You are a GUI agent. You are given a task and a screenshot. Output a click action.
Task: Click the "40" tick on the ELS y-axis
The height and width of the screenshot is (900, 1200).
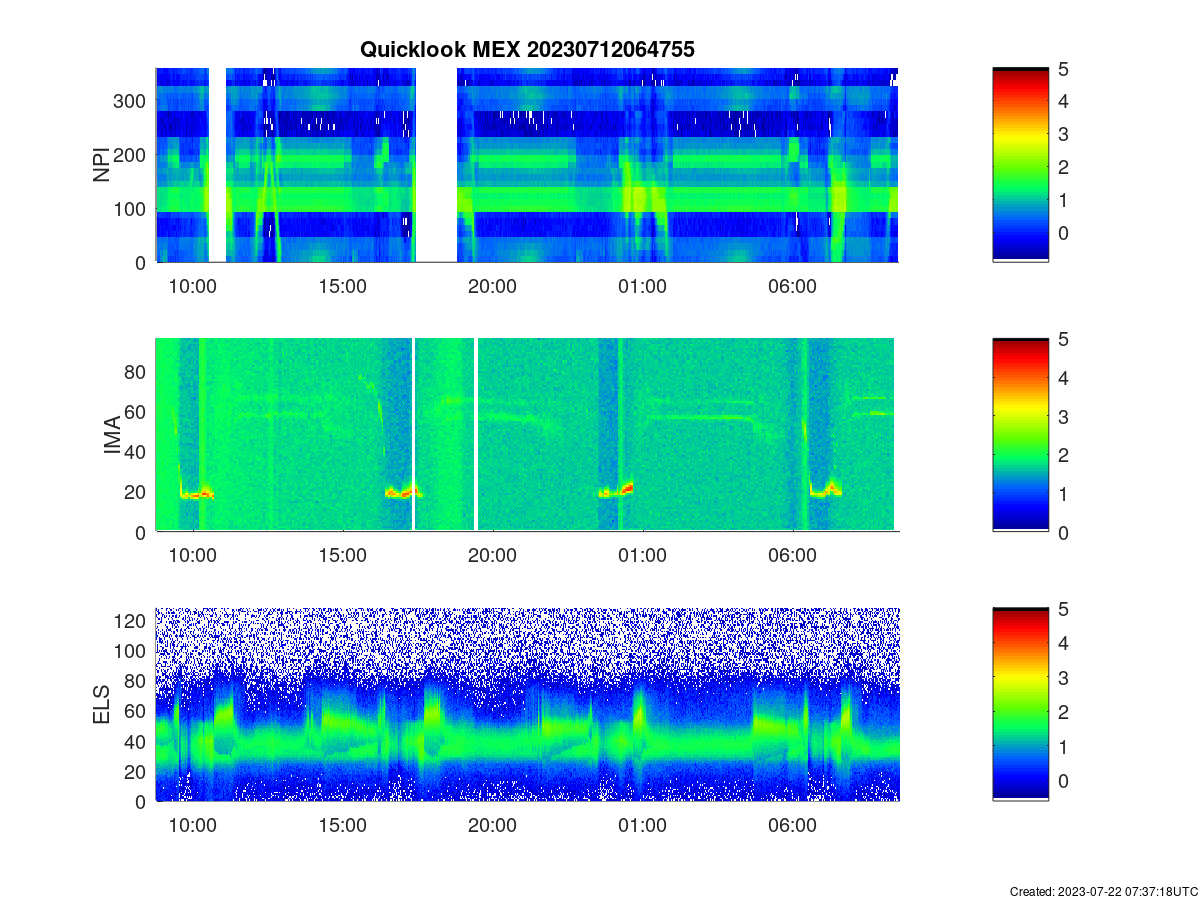point(137,741)
